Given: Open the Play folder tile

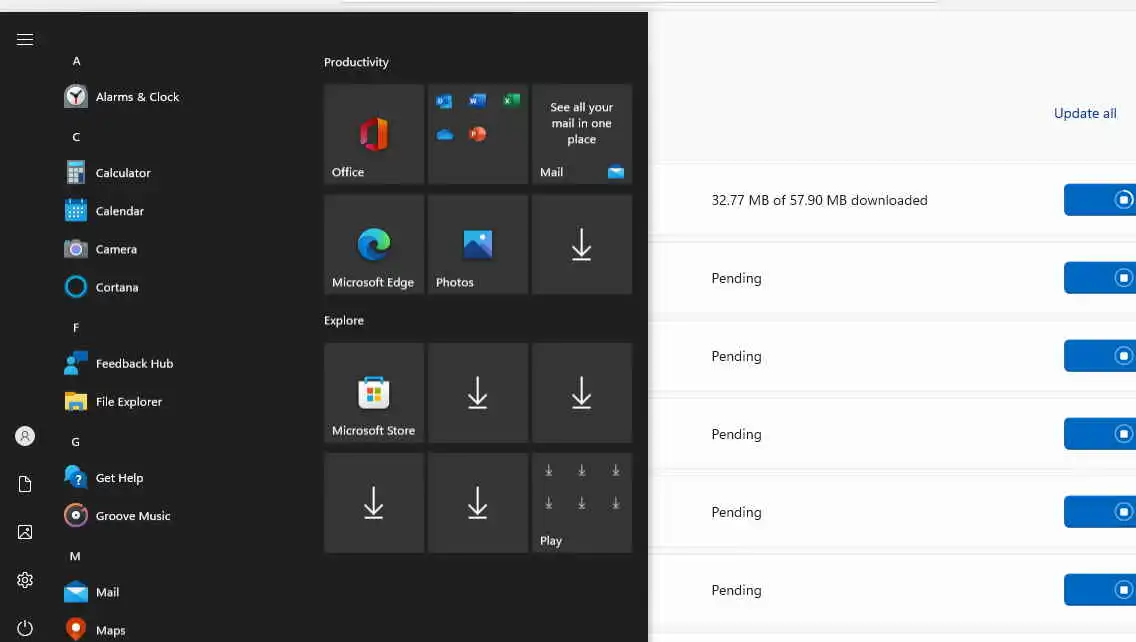Looking at the screenshot, I should [x=582, y=503].
